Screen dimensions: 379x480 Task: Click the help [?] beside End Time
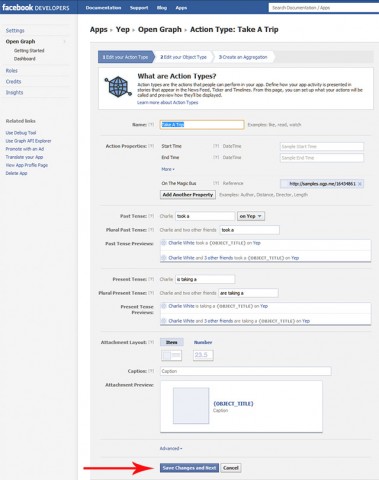coord(216,157)
